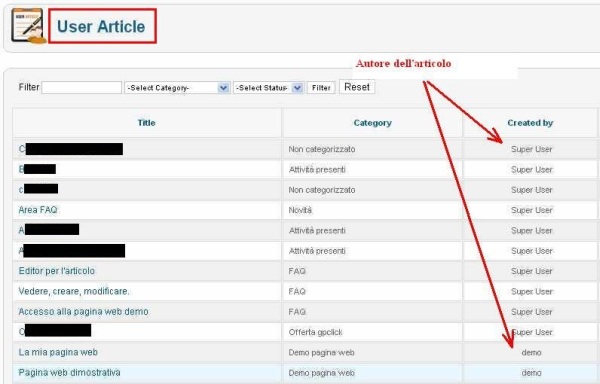Click demo author in La mia pagina web row
The width and height of the screenshot is (600, 384).
532,352
